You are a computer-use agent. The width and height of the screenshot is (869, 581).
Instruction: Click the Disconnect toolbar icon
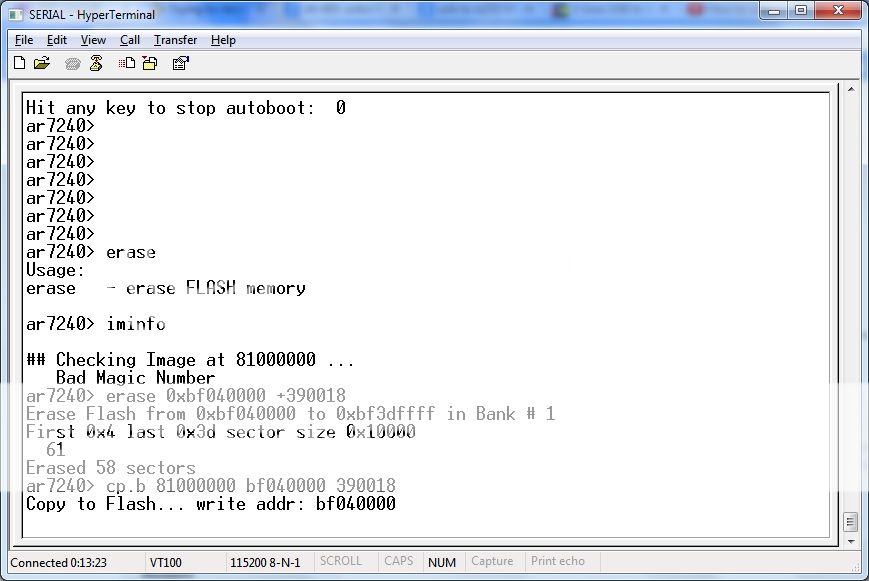pos(96,63)
